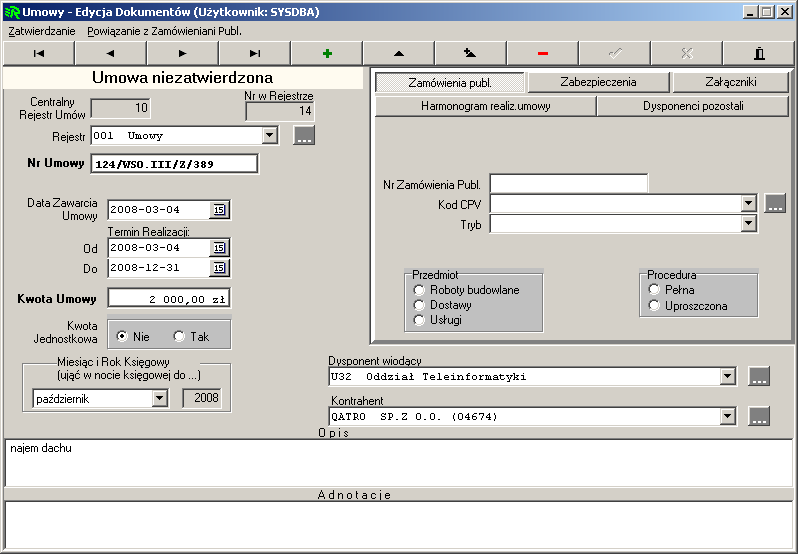Open Powiązanie z Zamówieniami Publ. menu
798x554 pixels.
[x=164, y=31]
